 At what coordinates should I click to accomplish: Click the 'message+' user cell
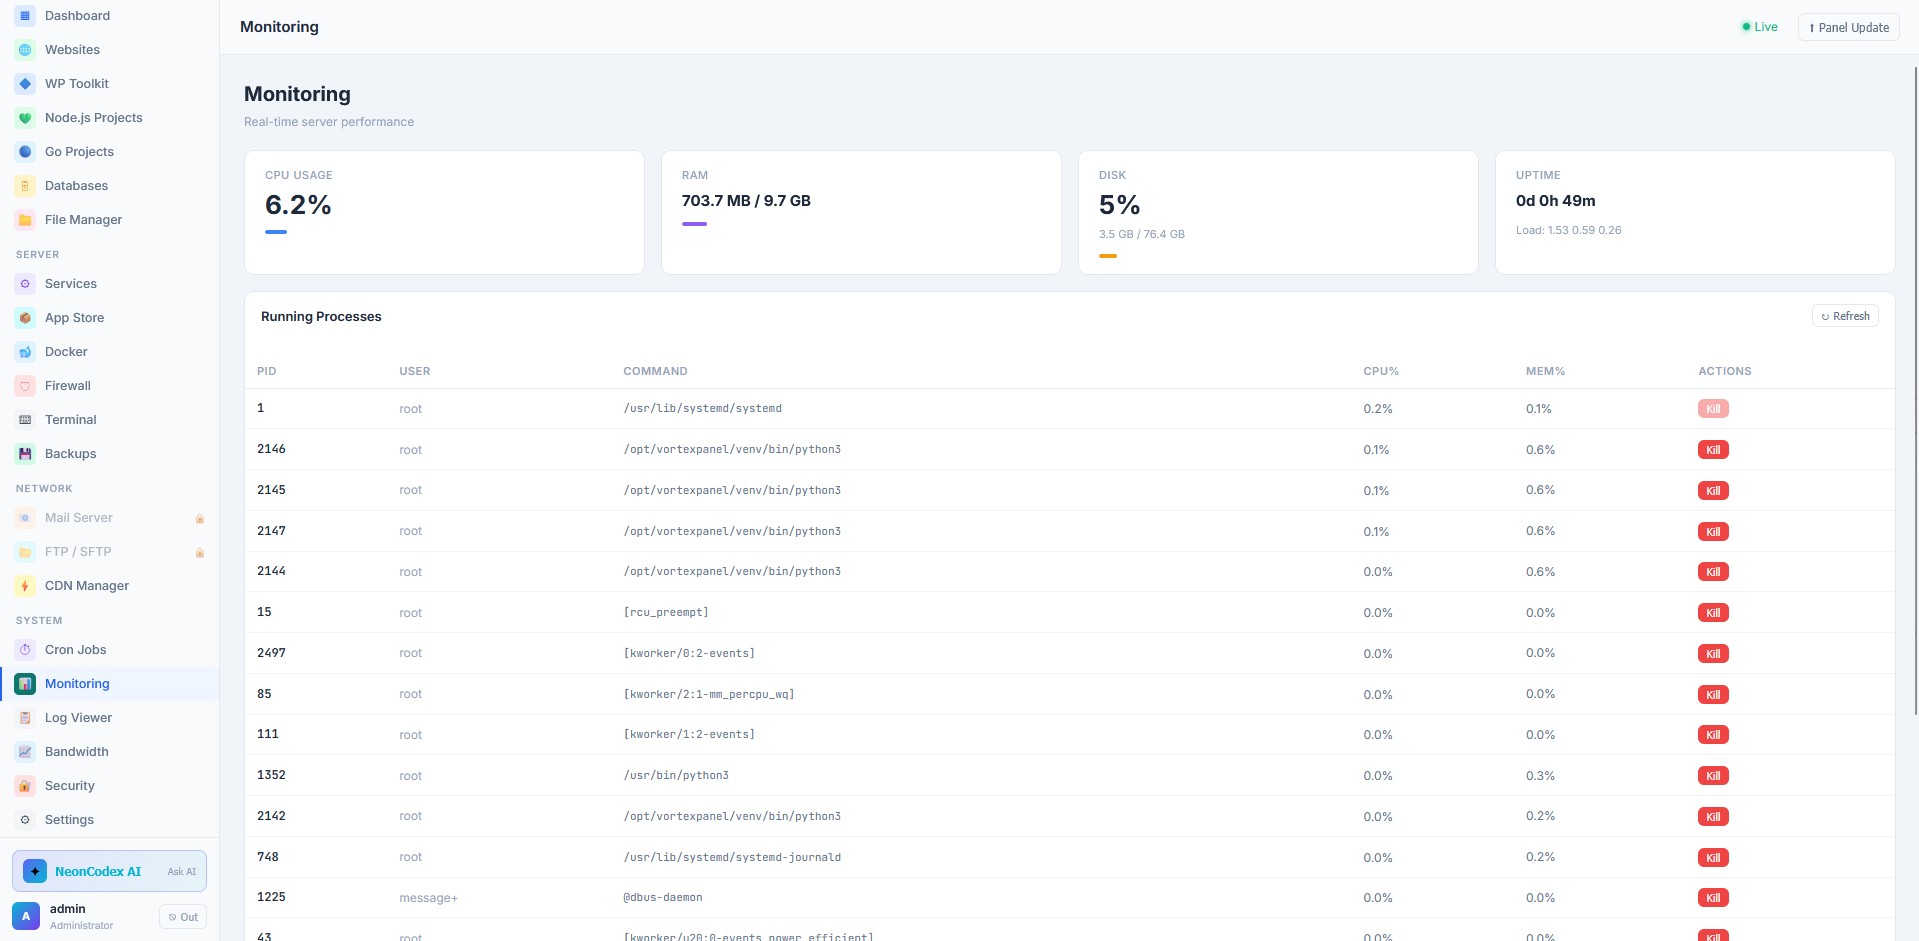(x=428, y=898)
